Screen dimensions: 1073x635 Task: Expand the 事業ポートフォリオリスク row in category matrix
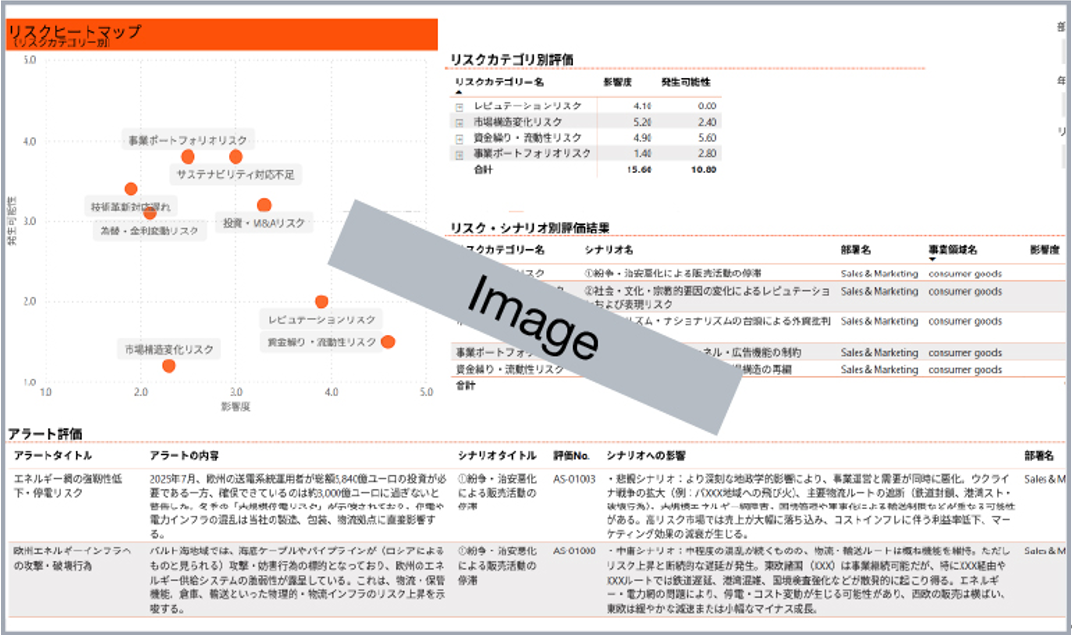pos(460,154)
